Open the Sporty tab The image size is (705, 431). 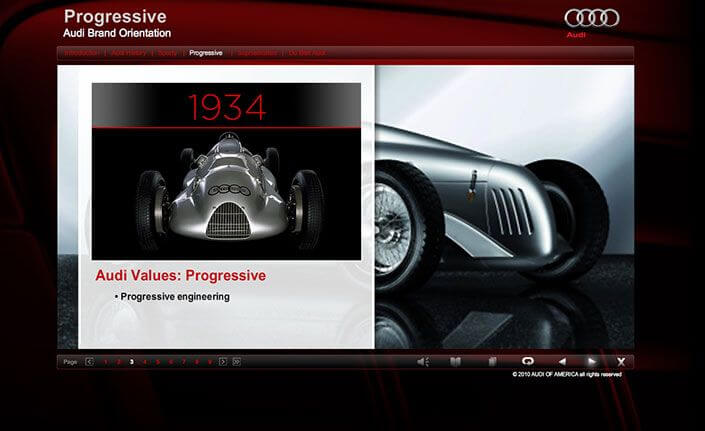pyautogui.click(x=168, y=53)
